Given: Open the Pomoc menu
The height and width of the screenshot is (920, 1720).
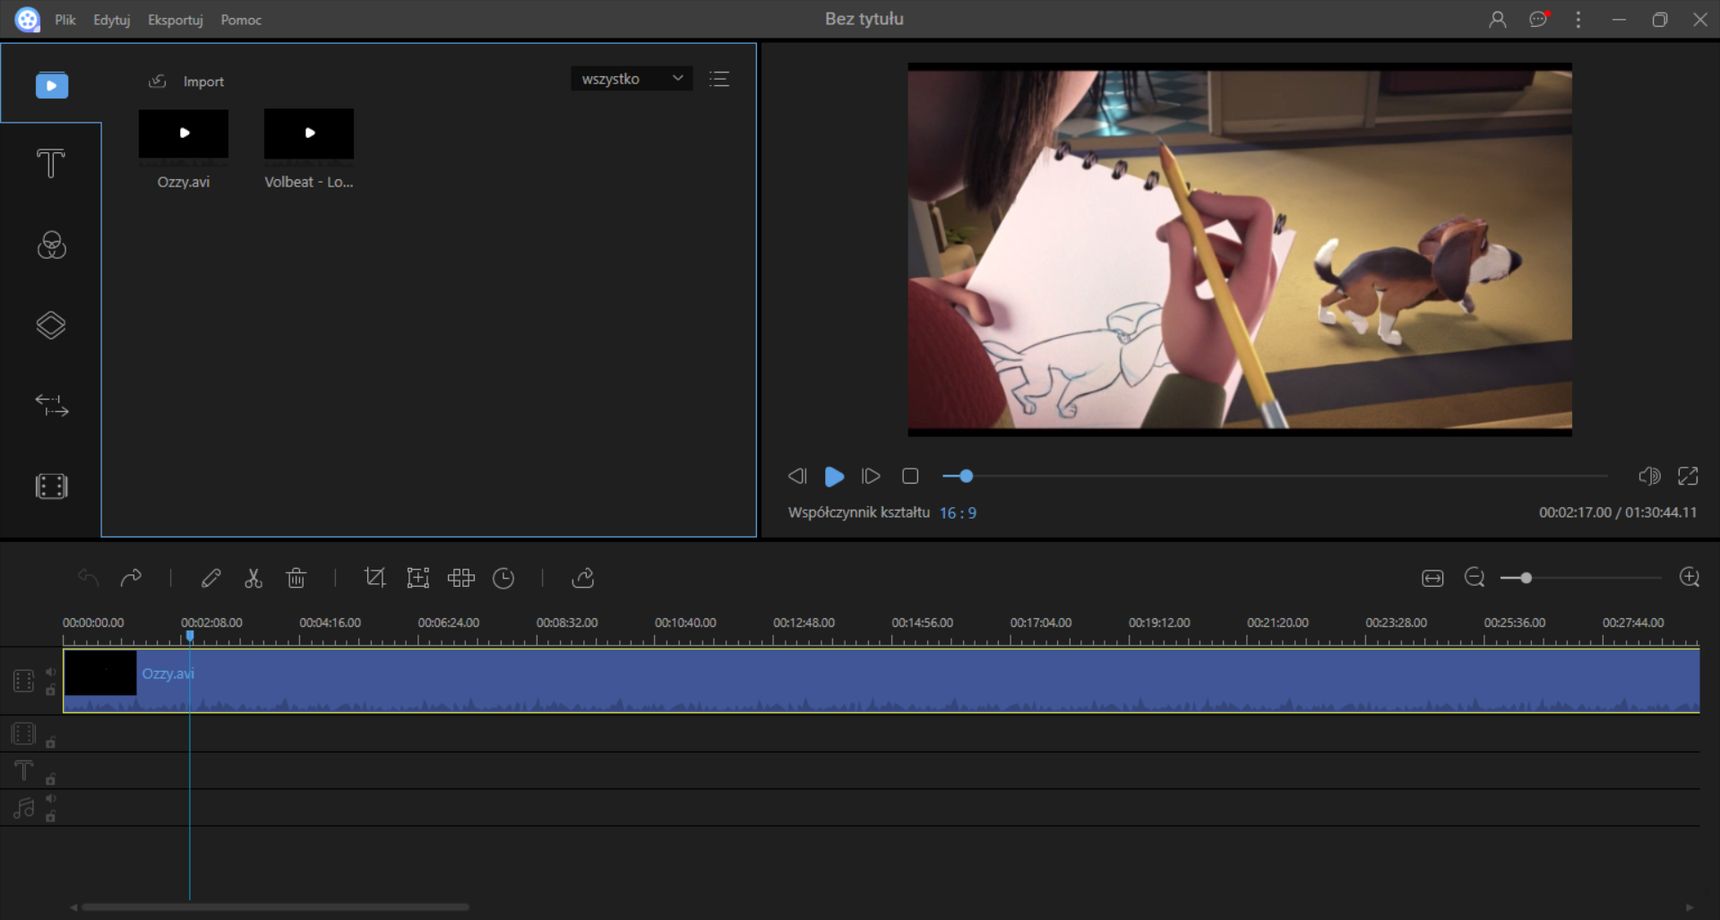Looking at the screenshot, I should [241, 20].
